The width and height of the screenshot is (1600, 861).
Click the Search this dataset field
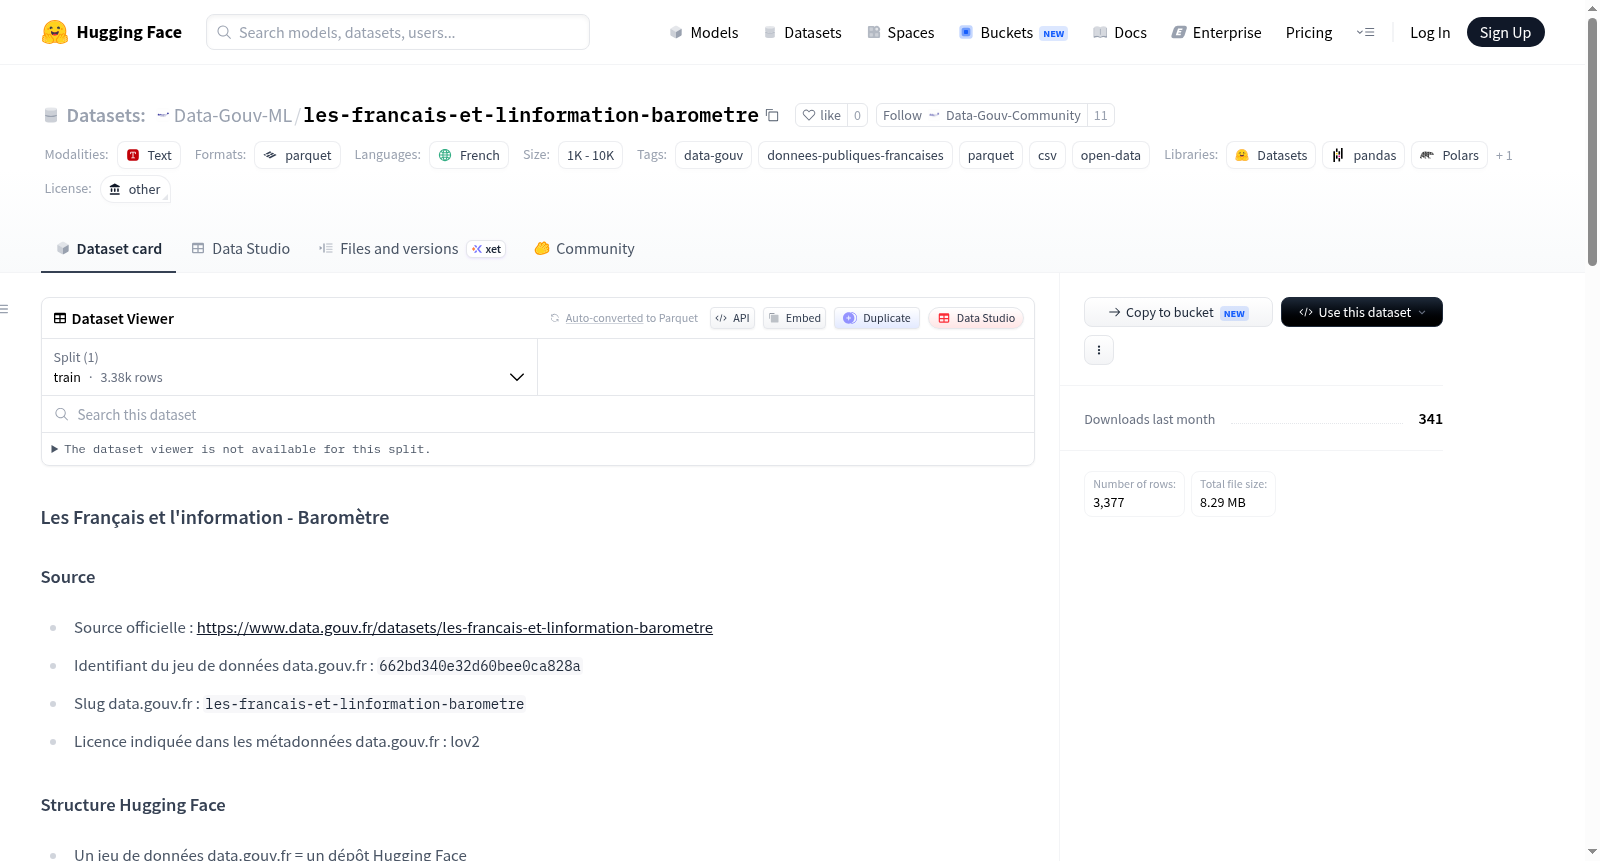click(538, 414)
